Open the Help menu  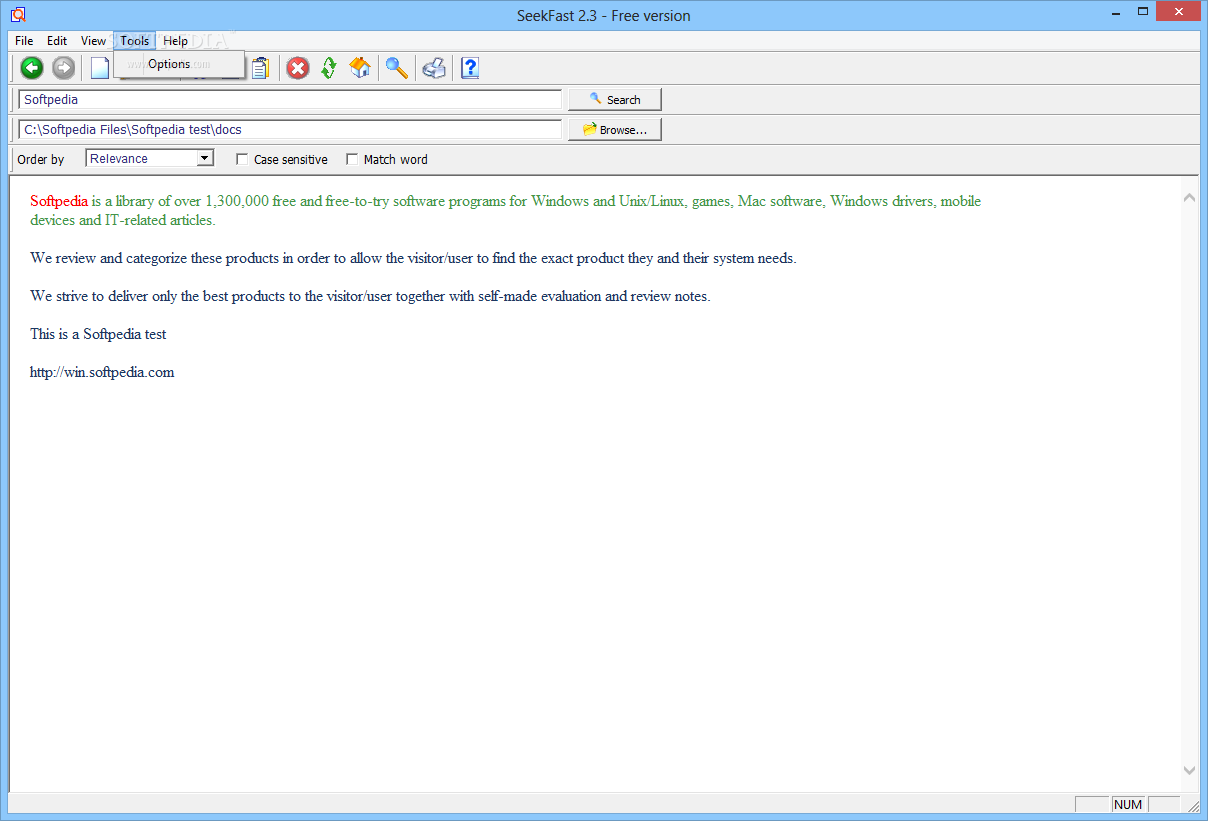click(x=175, y=41)
